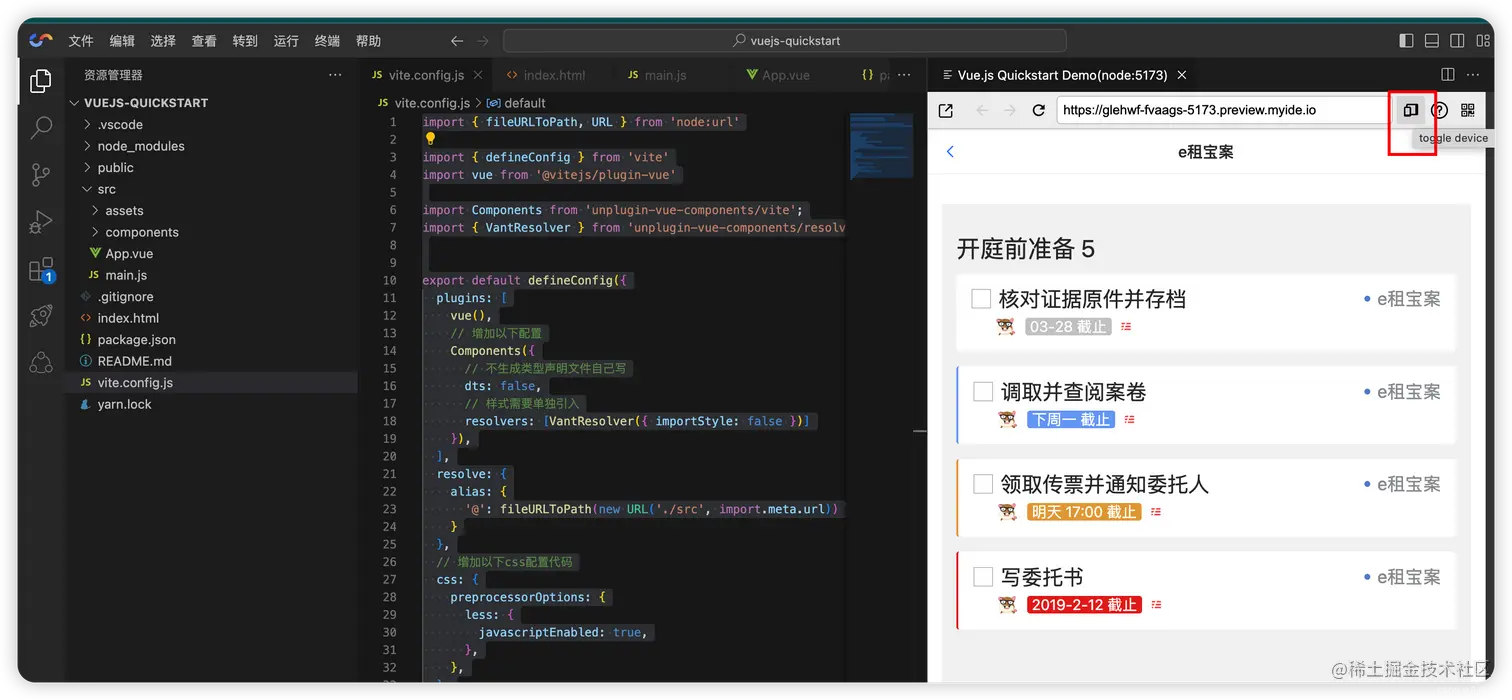Open the 选择 menu

(x=163, y=41)
